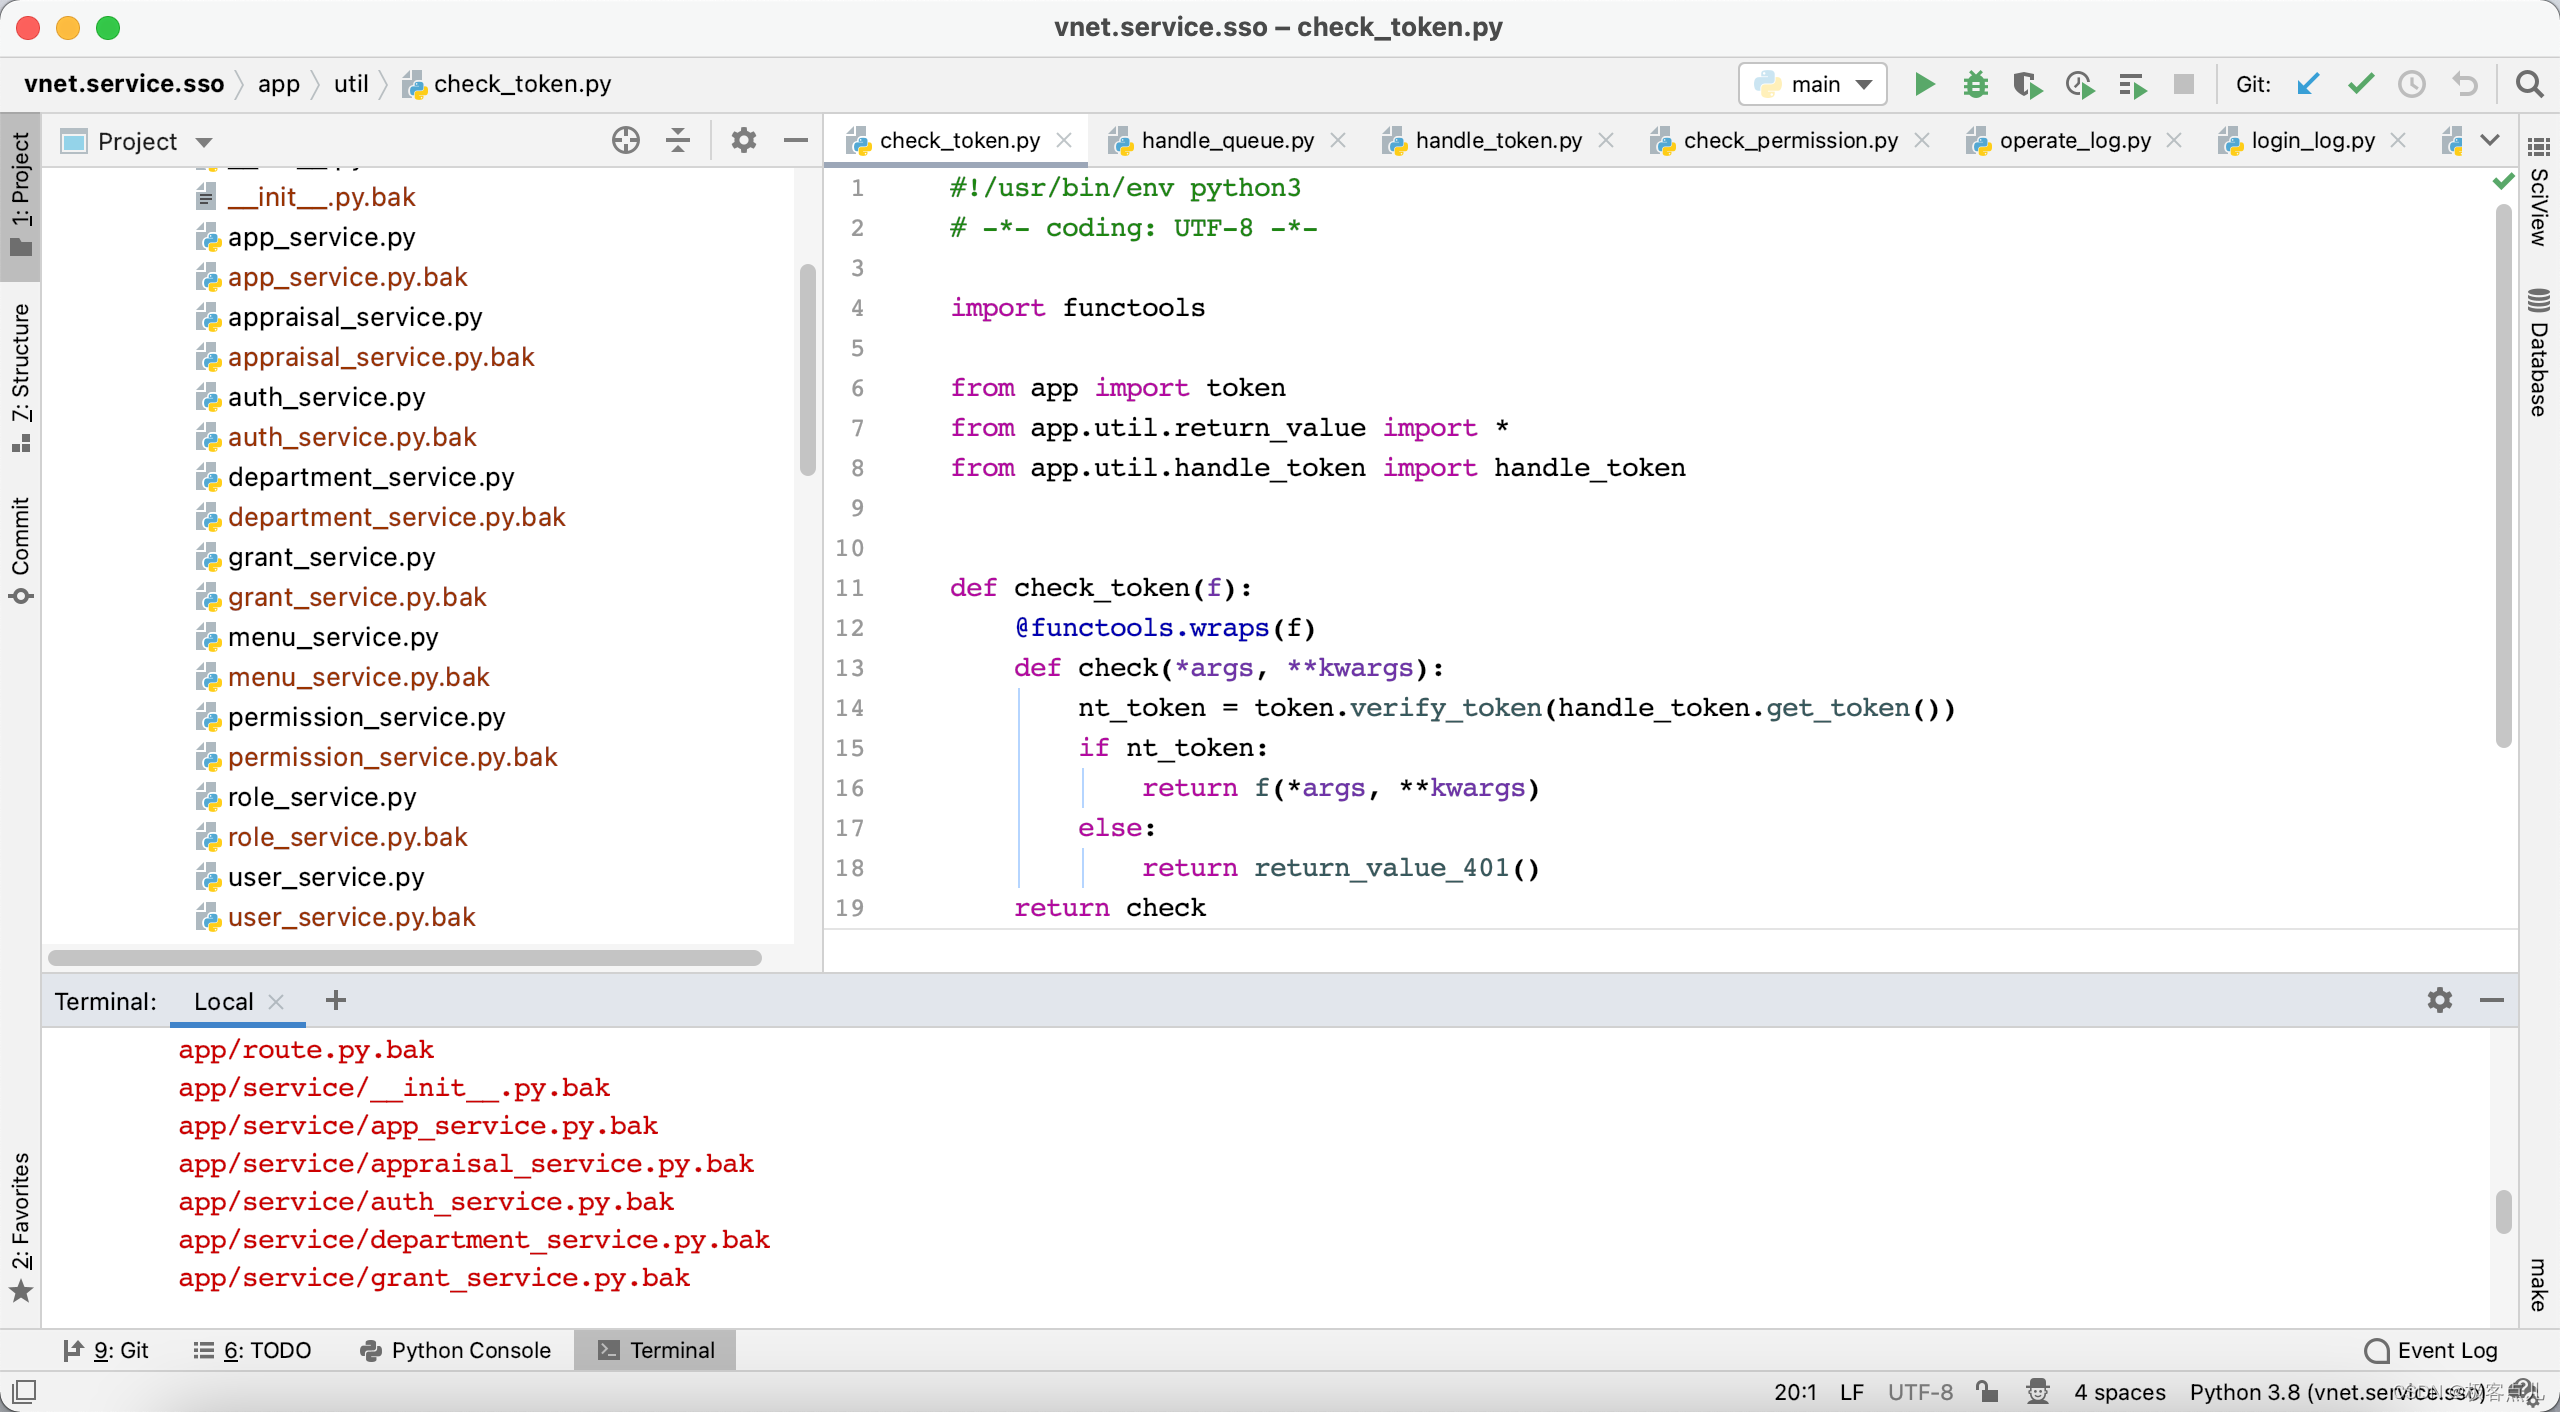Start debugging with the bug icon
This screenshot has width=2560, height=1412.
[1975, 84]
